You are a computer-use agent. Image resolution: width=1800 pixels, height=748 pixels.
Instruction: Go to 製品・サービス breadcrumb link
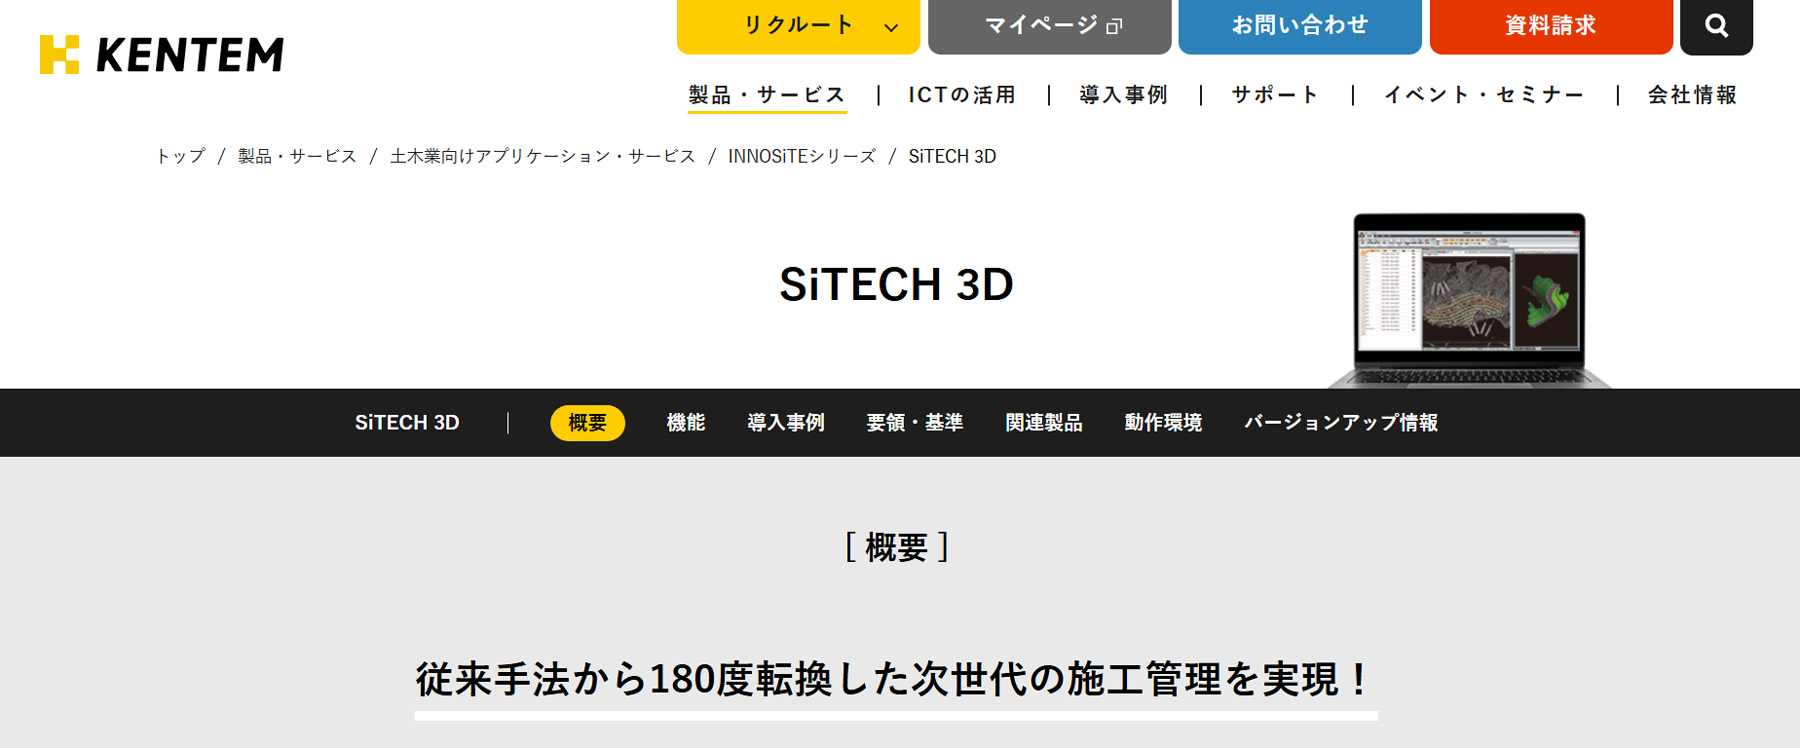(x=297, y=156)
